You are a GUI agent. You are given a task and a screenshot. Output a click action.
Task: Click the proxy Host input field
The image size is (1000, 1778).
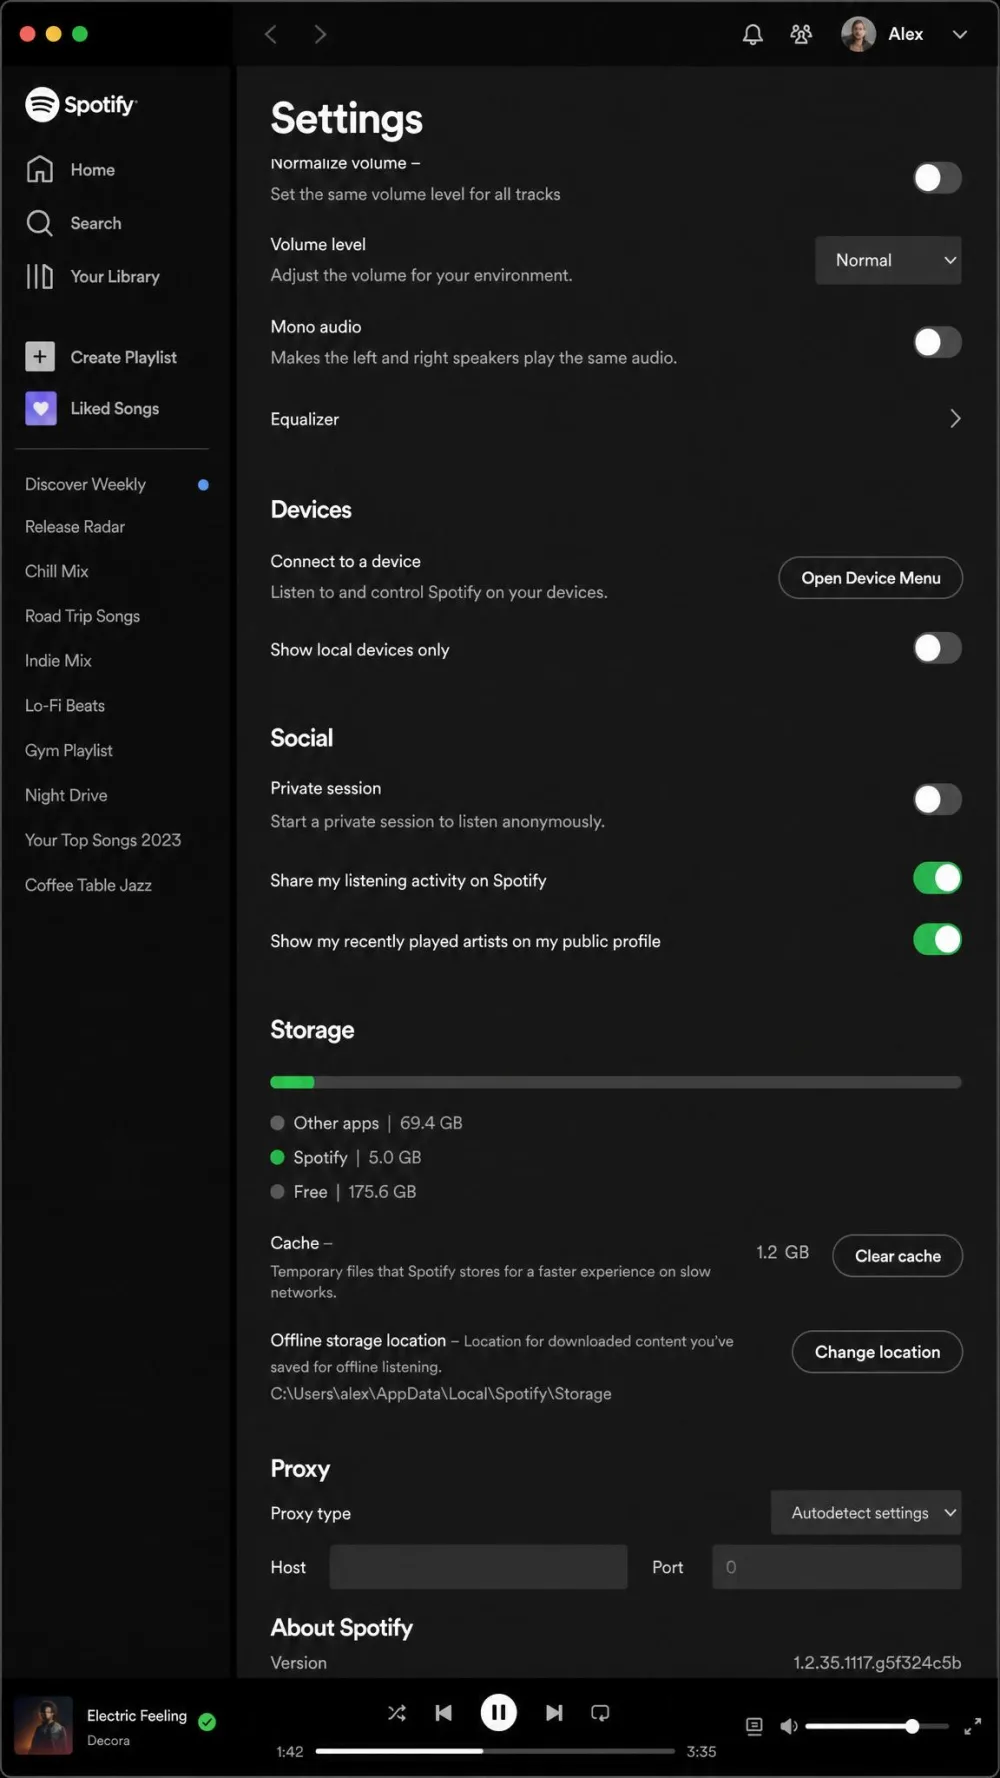point(479,1567)
